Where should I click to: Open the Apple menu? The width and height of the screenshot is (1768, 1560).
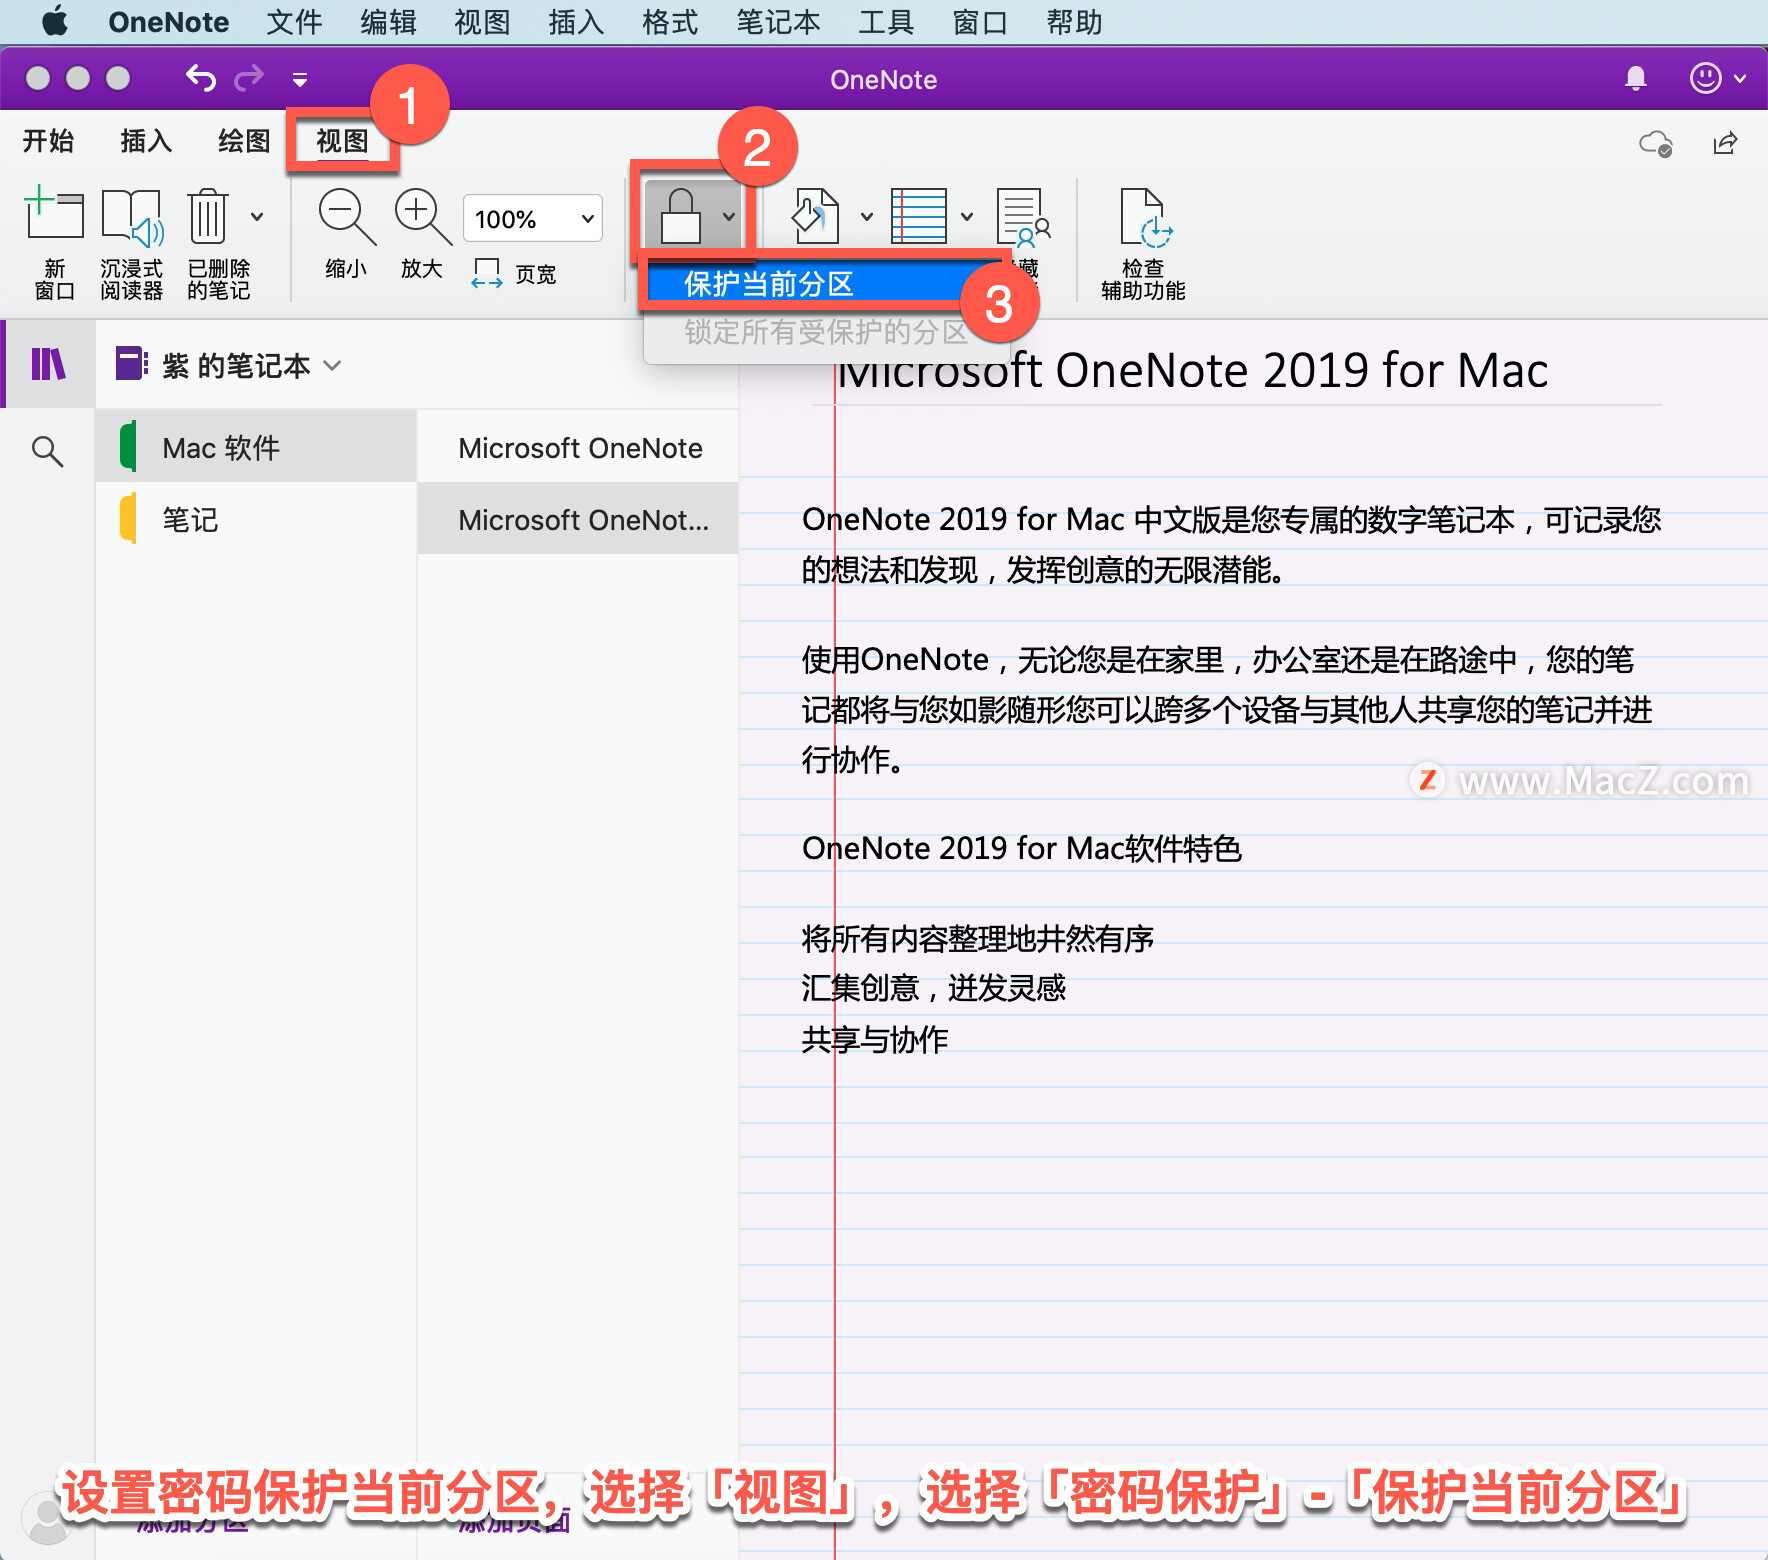click(x=55, y=22)
